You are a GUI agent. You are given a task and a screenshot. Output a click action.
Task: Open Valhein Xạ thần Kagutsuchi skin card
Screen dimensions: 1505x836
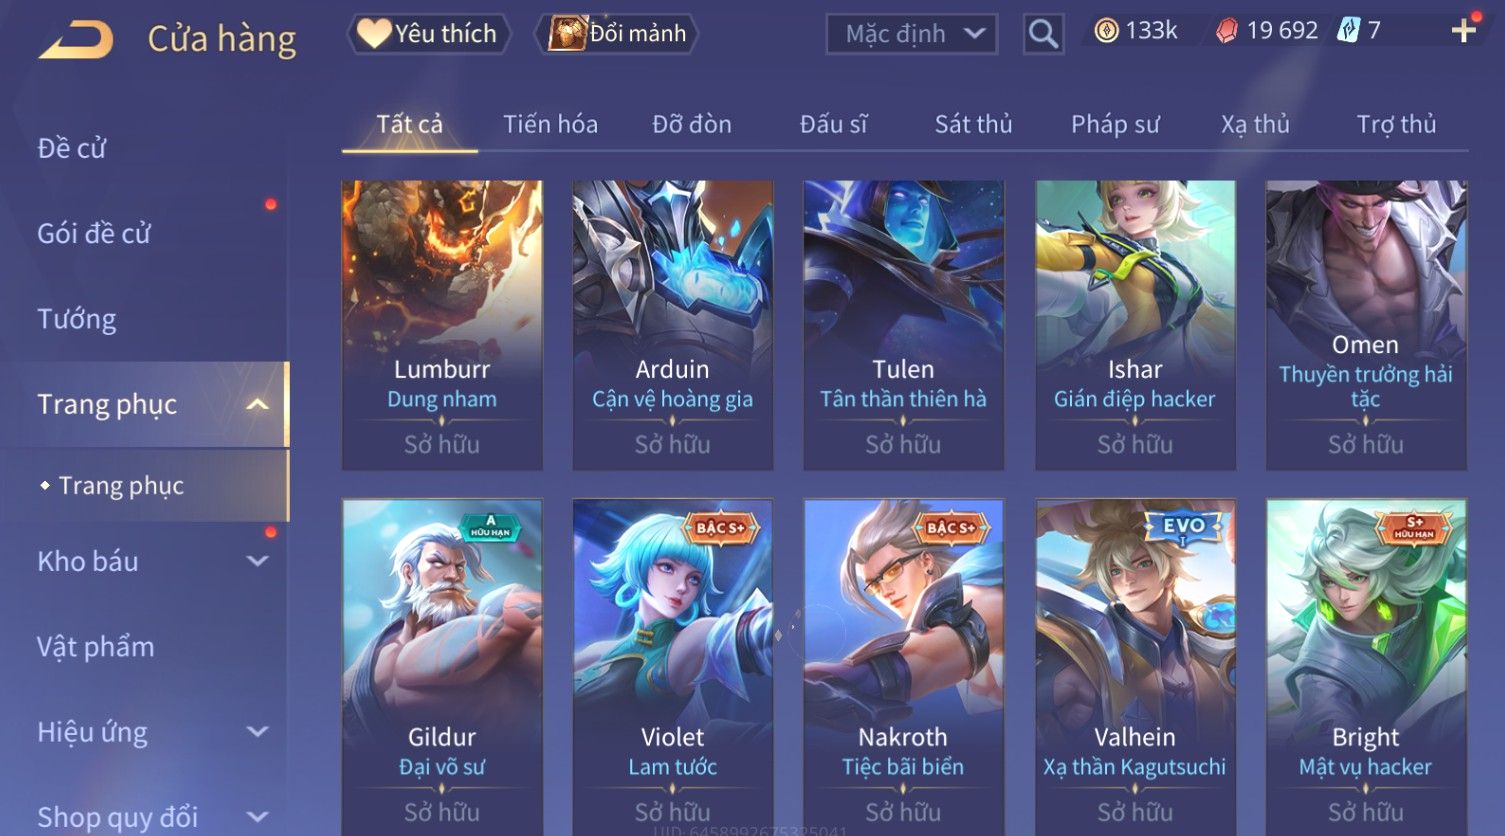click(x=1135, y=667)
